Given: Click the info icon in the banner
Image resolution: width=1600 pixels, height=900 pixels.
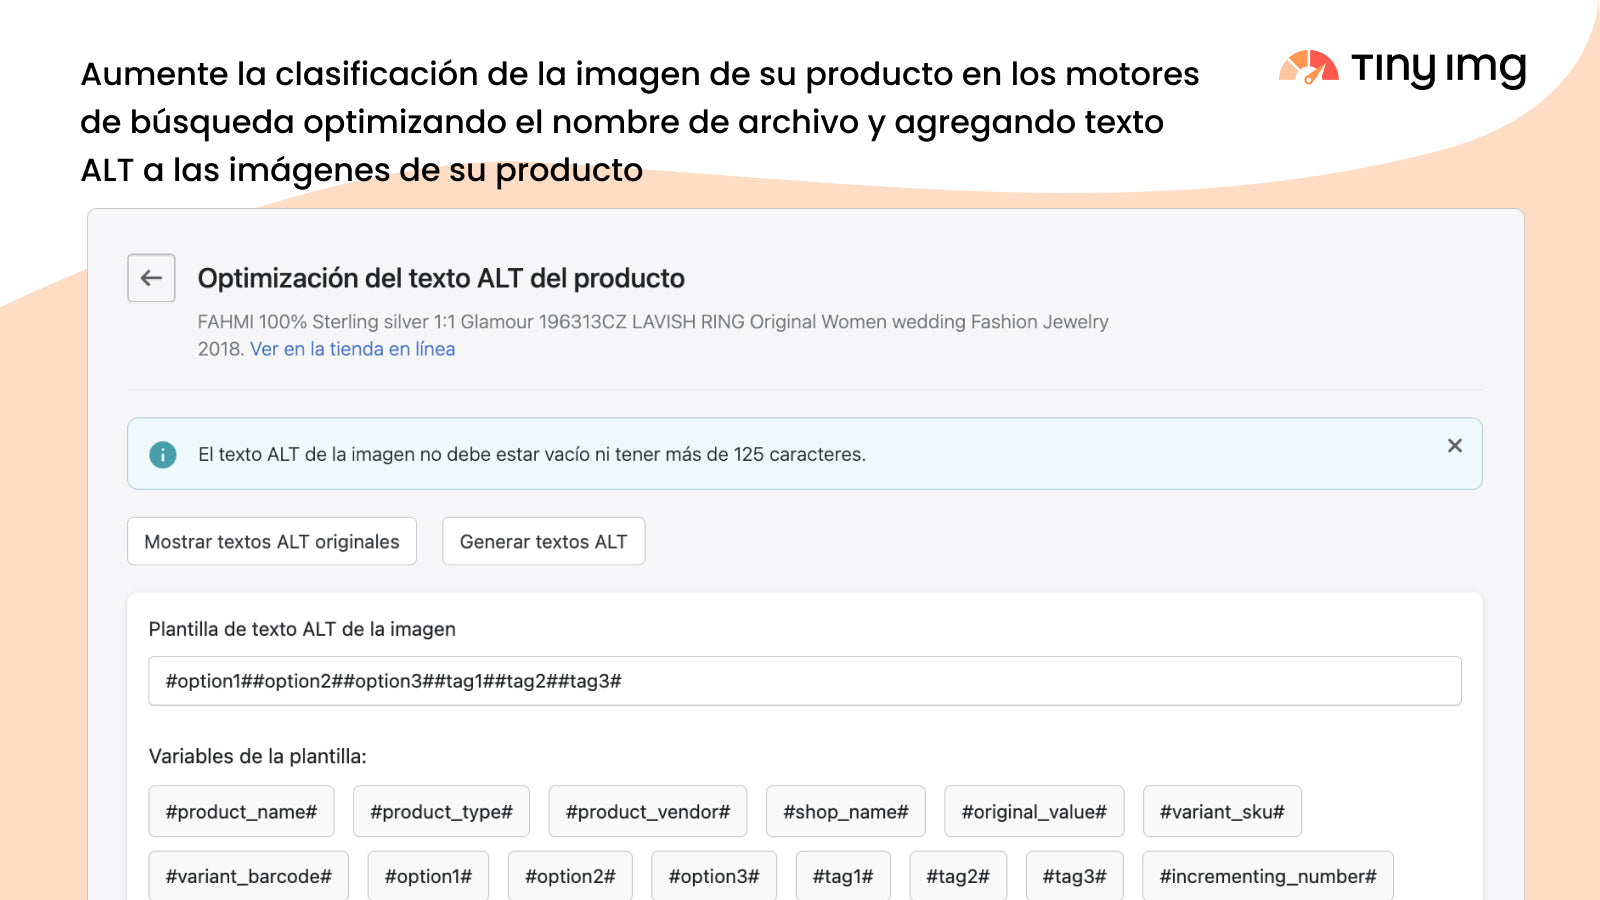Looking at the screenshot, I should coord(163,454).
